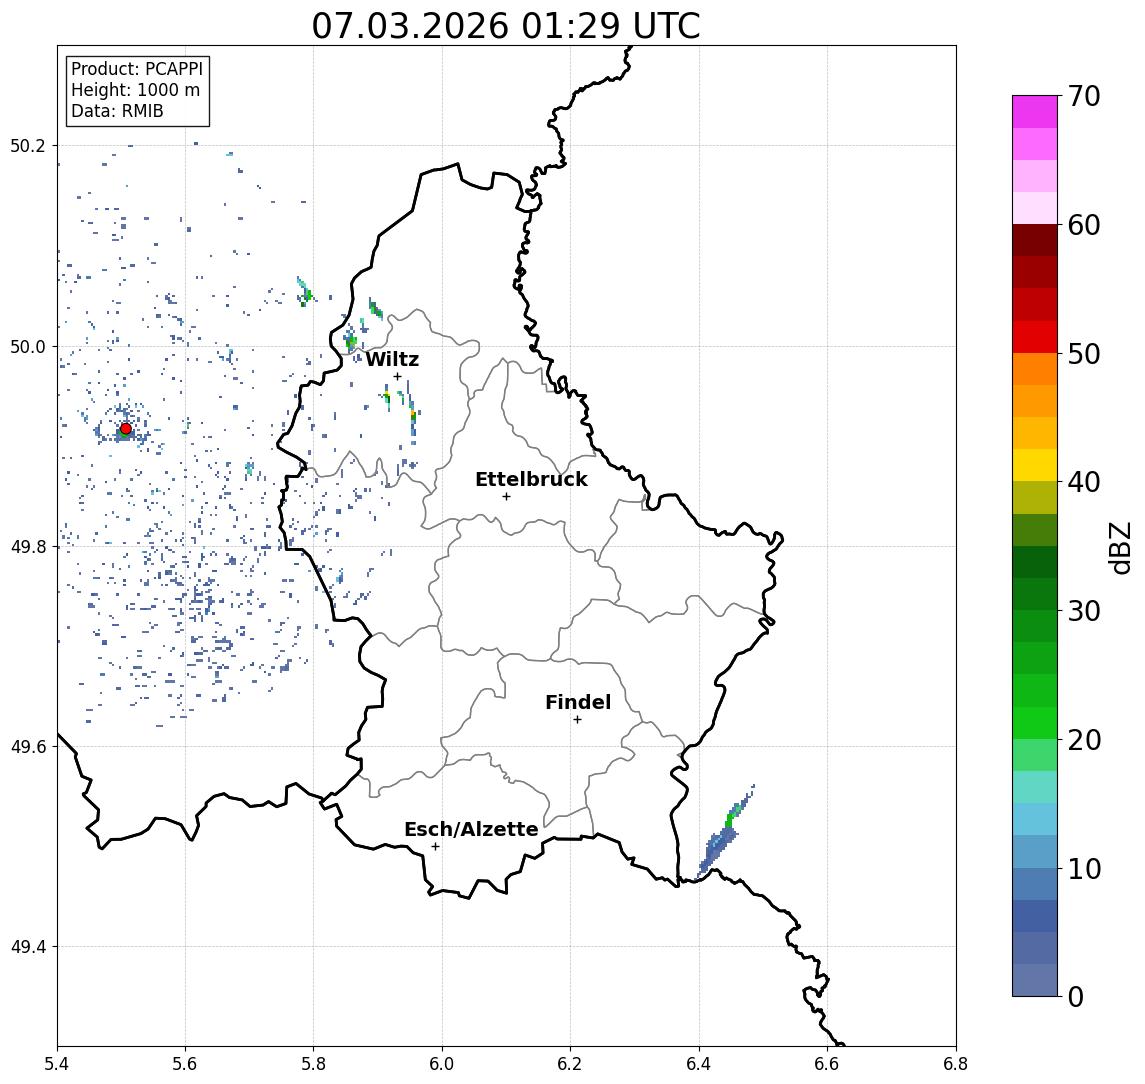Click the longitude tick label 6.4
1145x1084 pixels.
[699, 1064]
